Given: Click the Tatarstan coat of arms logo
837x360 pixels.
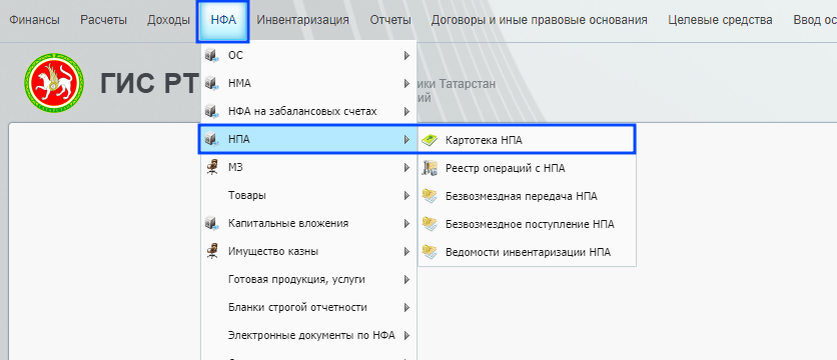Looking at the screenshot, I should pyautogui.click(x=54, y=83).
